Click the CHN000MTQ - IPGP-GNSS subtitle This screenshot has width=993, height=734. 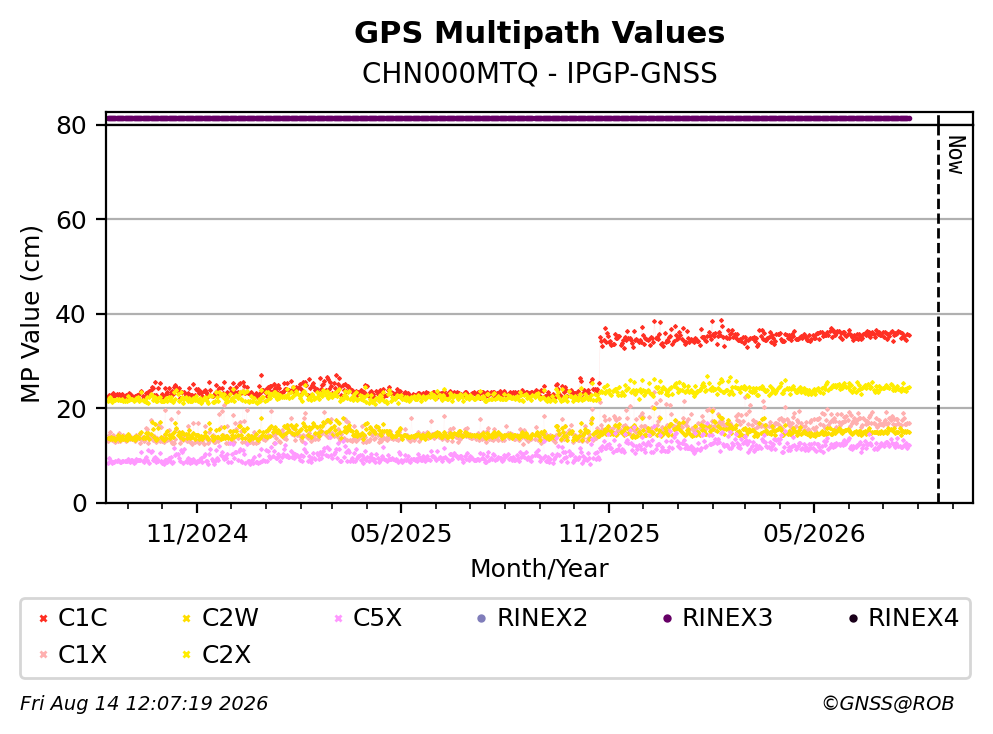pyautogui.click(x=540, y=73)
